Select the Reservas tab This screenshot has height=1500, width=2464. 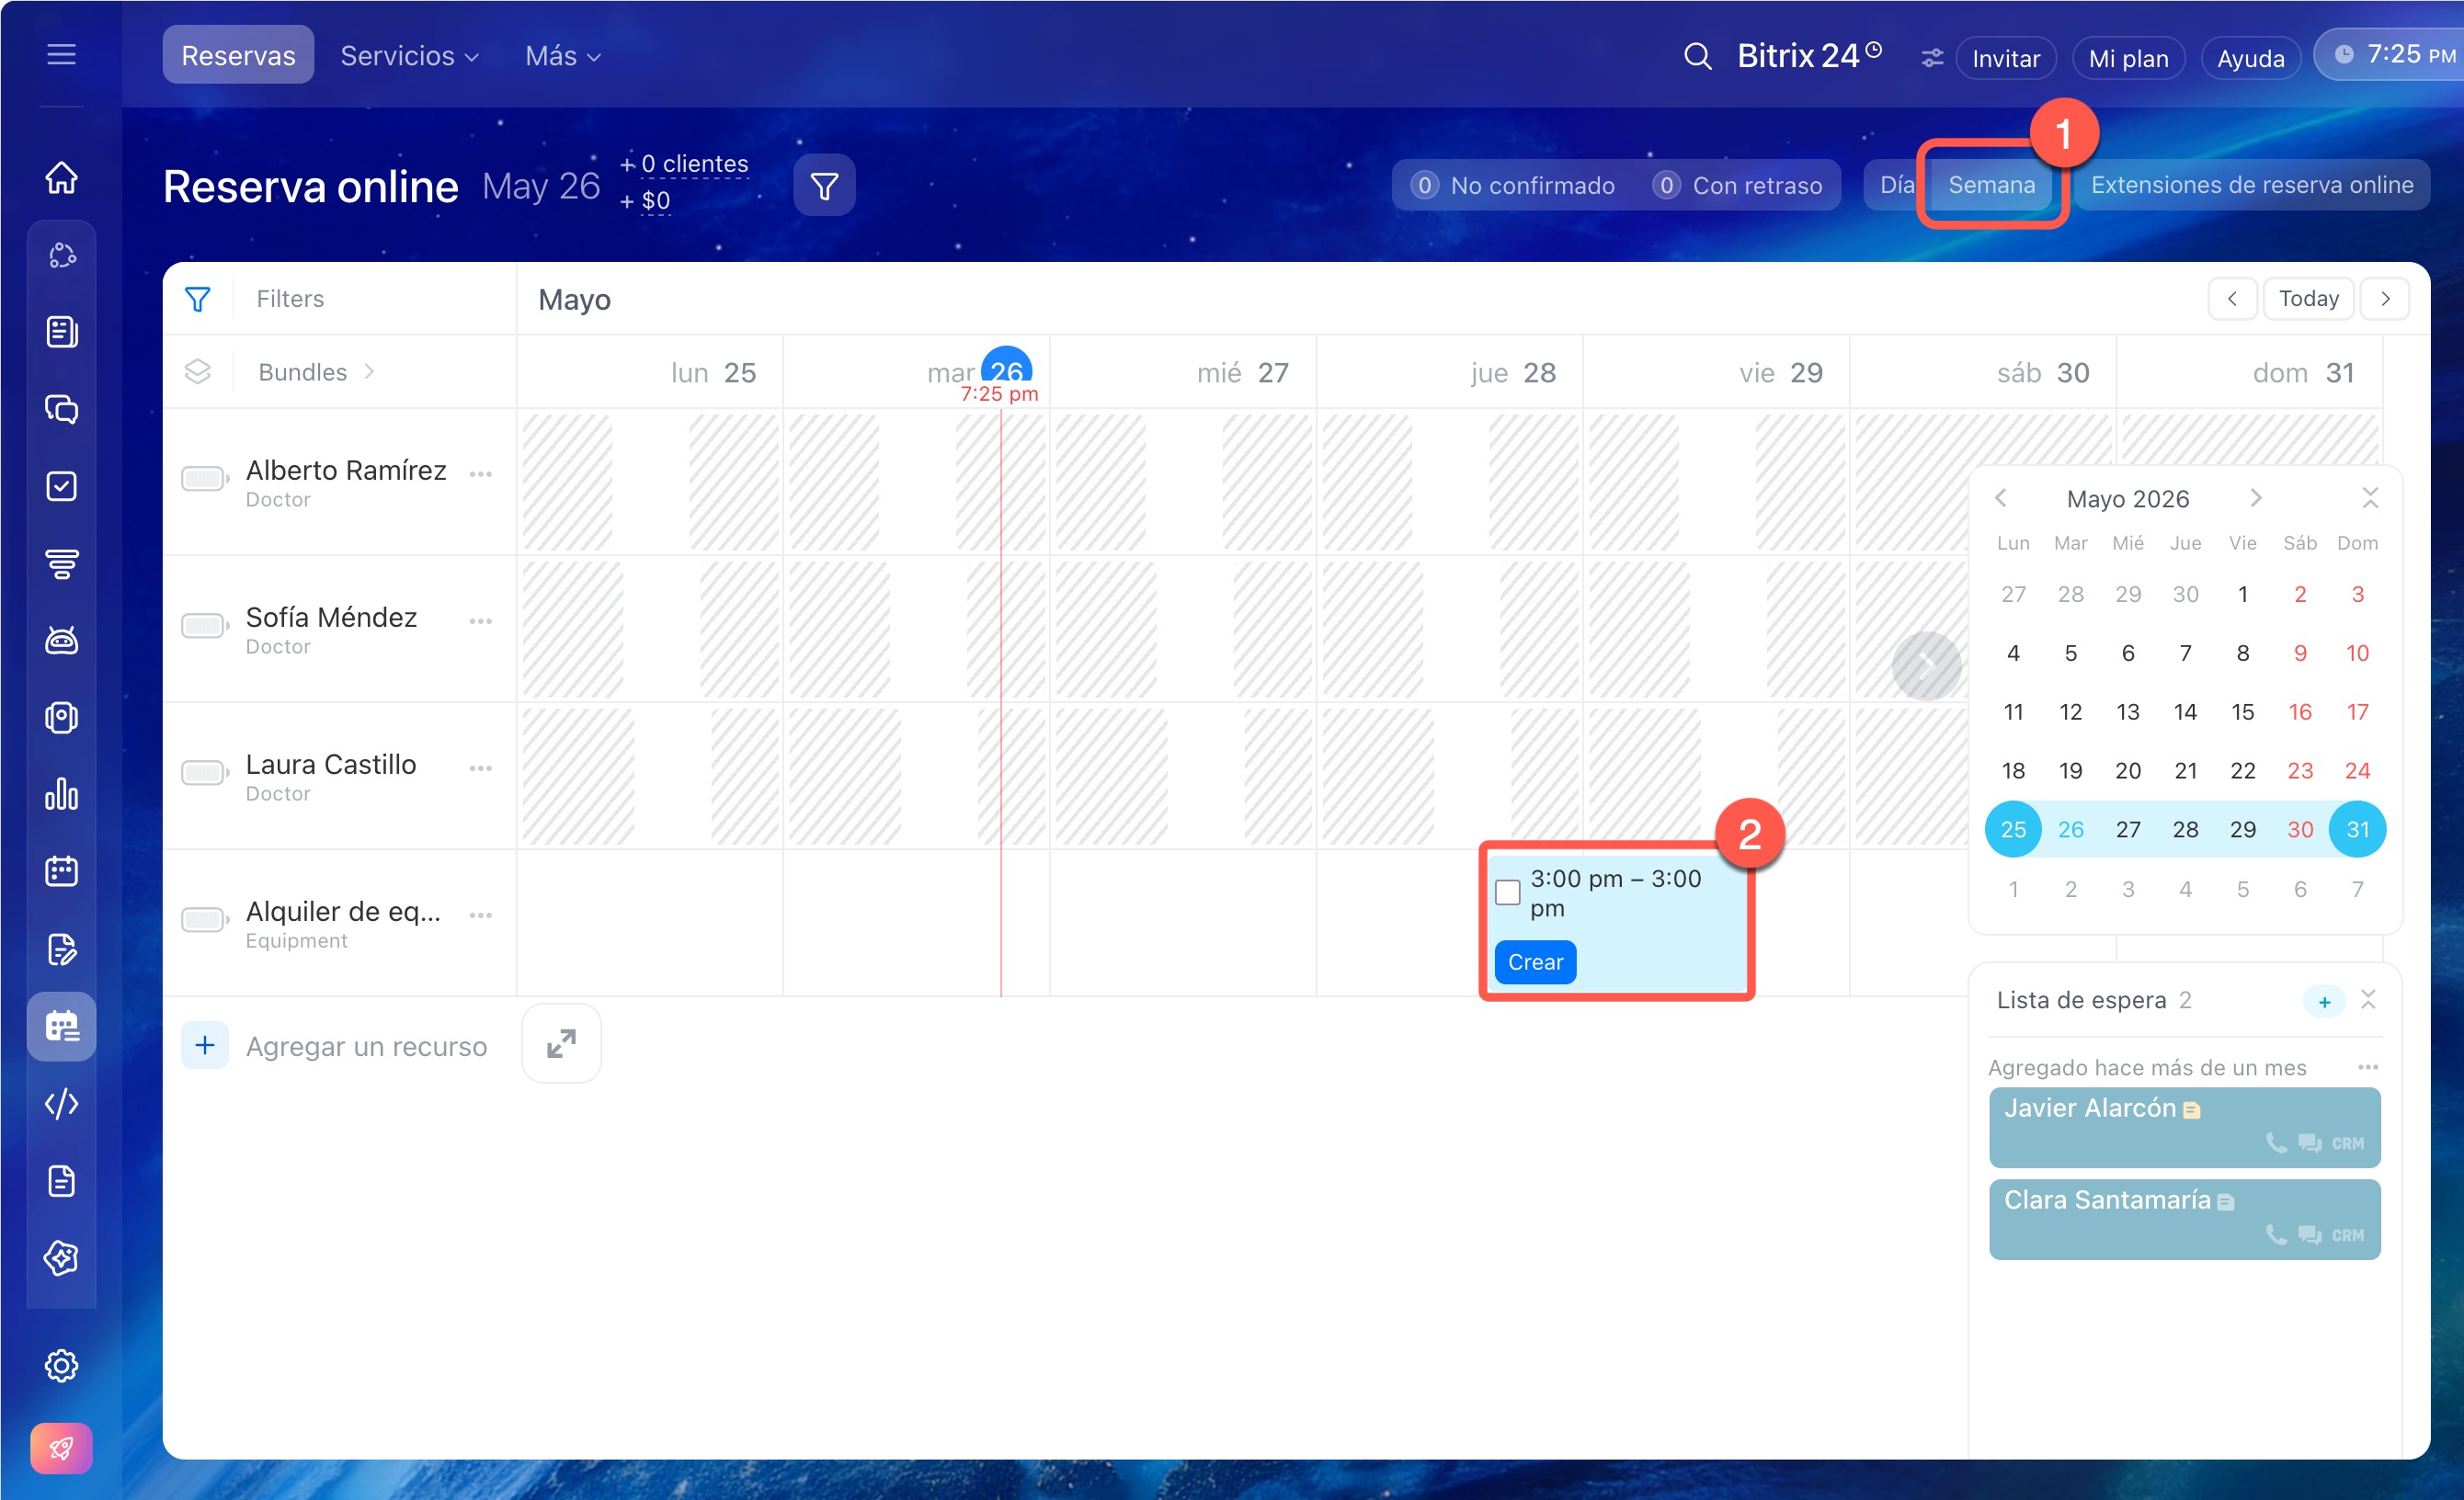click(x=238, y=56)
